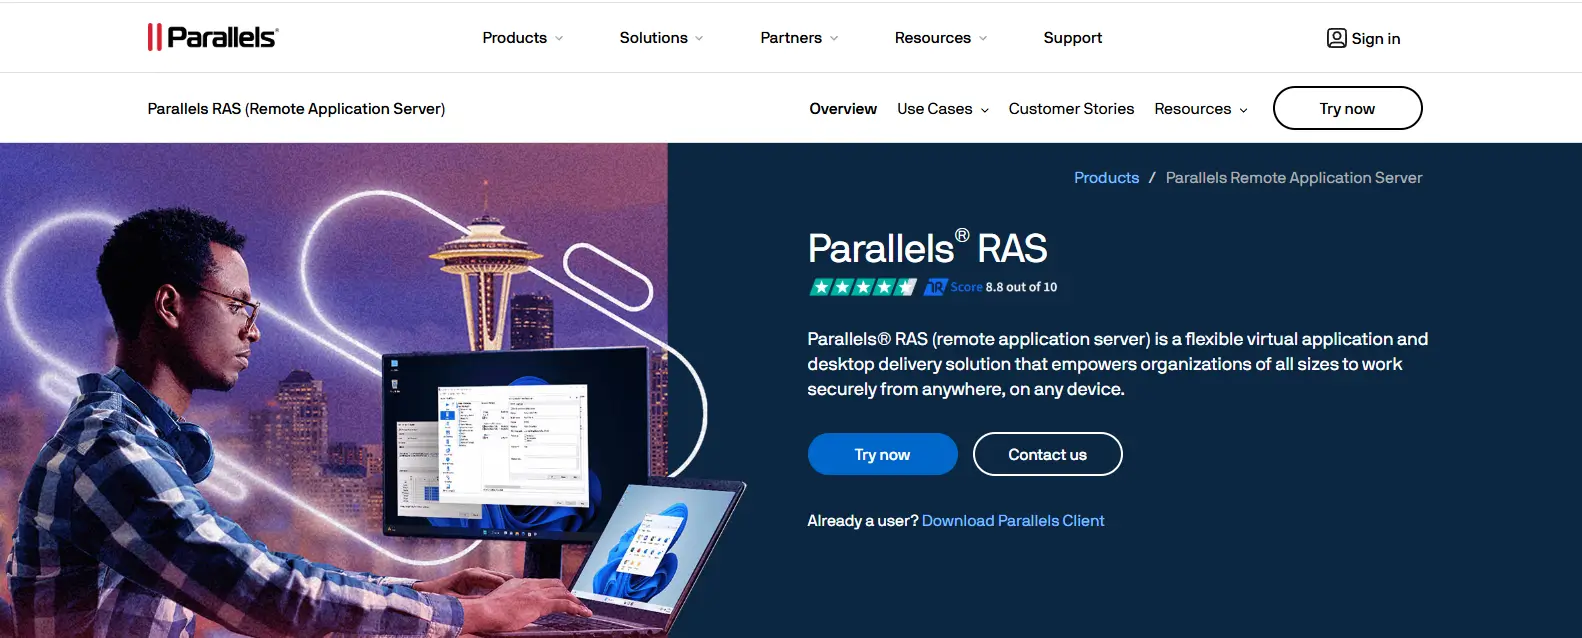Expand the top Resources chevron
This screenshot has width=1582, height=638.
pyautogui.click(x=983, y=38)
